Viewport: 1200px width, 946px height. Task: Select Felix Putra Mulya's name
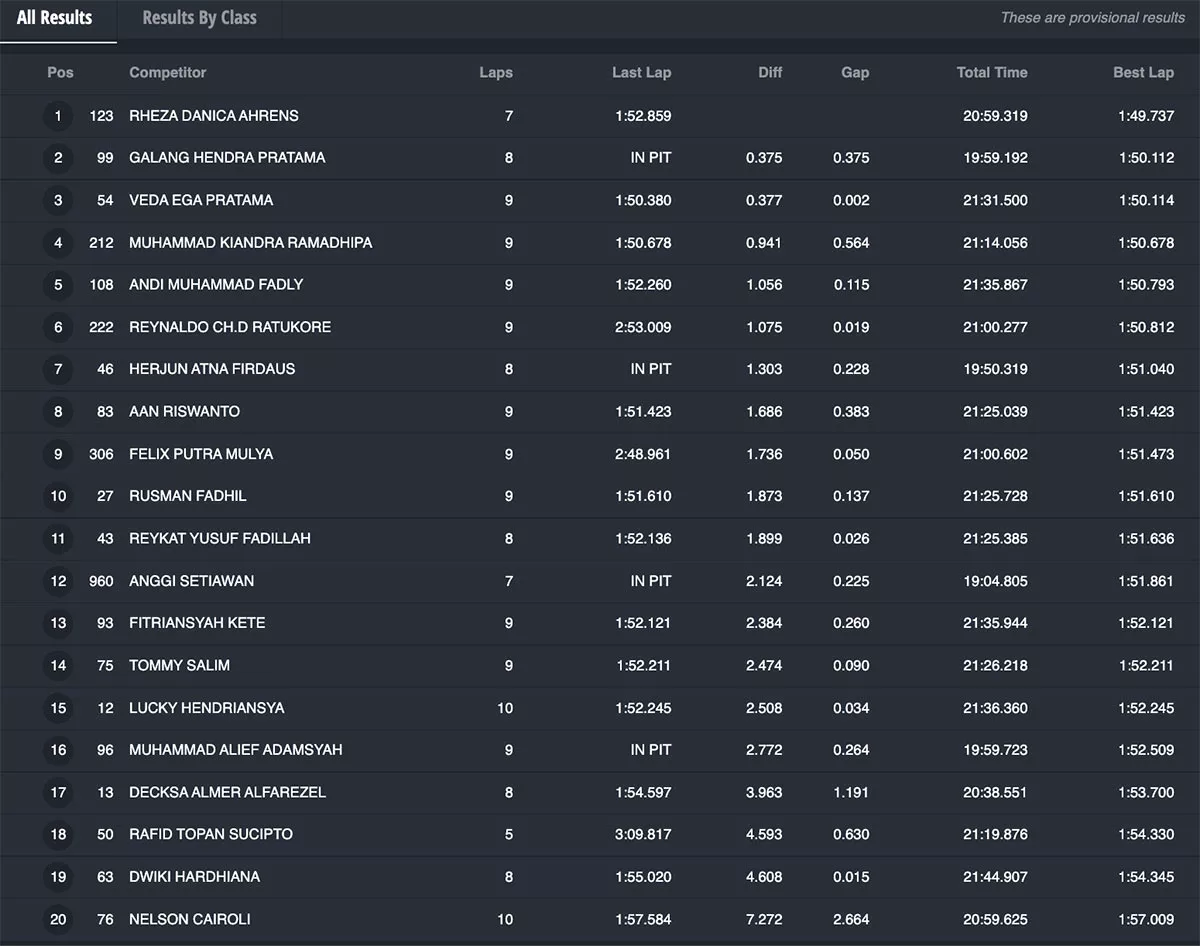201,454
